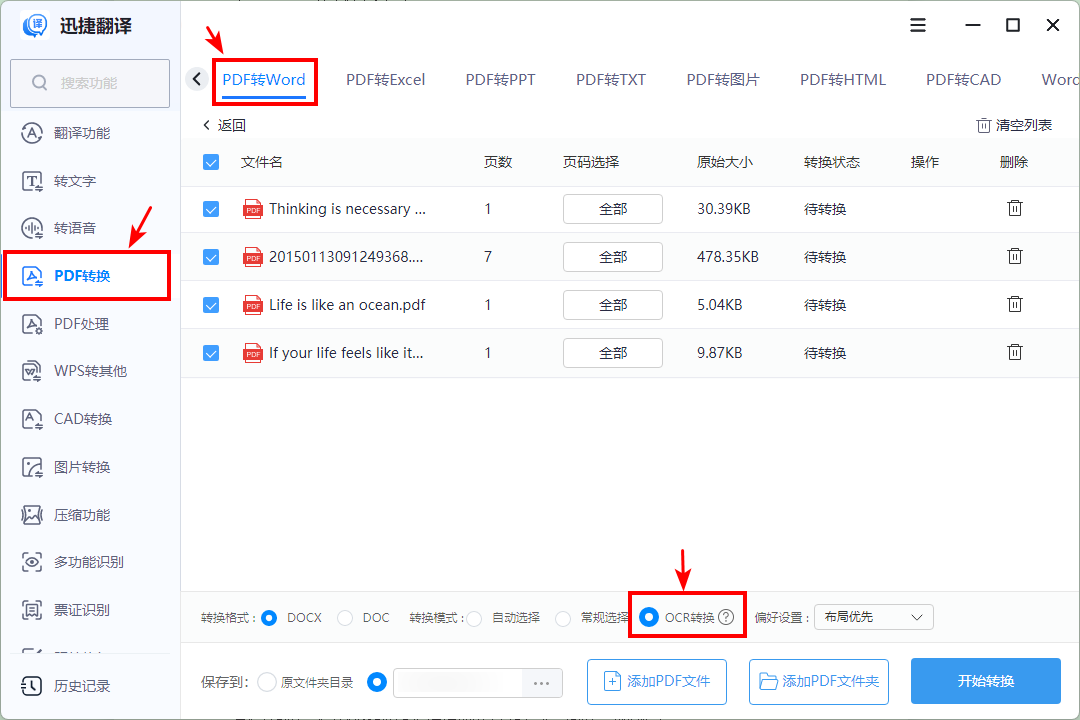Delete the Thinking is necessary file row

tap(1015, 208)
